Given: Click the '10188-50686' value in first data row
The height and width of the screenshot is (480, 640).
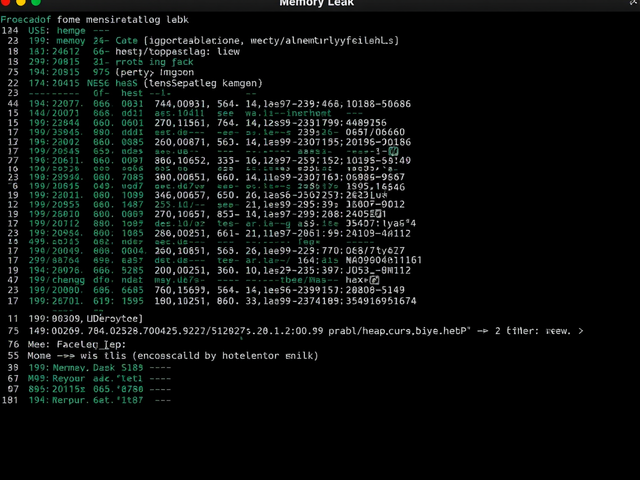Looking at the screenshot, I should click(378, 104).
